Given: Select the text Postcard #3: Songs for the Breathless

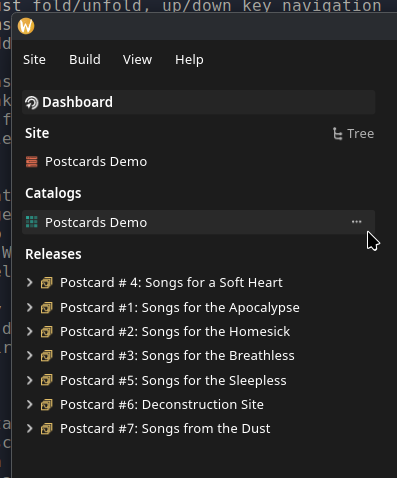Looking at the screenshot, I should 177,356.
